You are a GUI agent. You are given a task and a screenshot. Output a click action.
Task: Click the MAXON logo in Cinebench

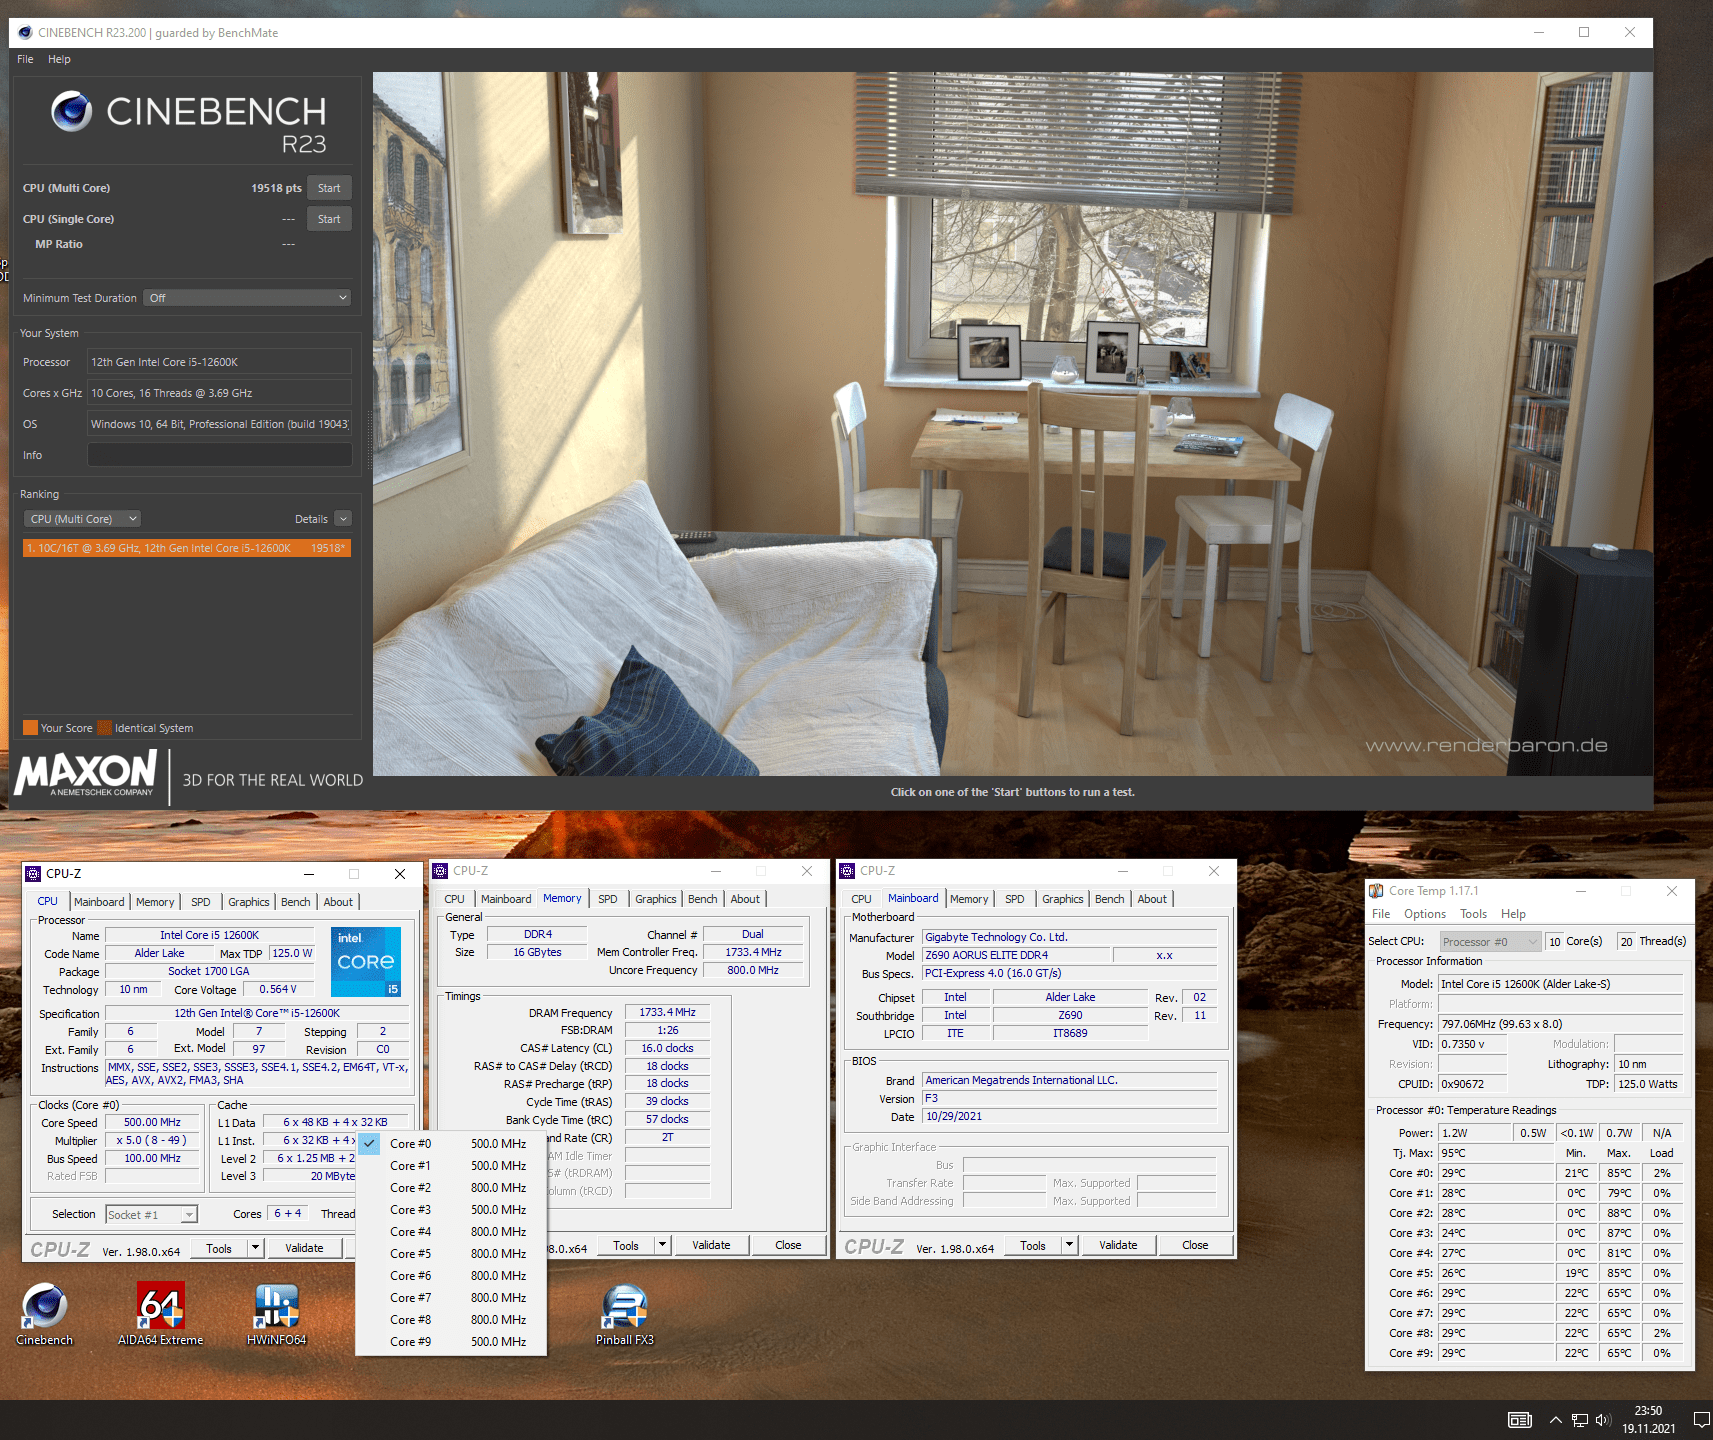[x=86, y=773]
